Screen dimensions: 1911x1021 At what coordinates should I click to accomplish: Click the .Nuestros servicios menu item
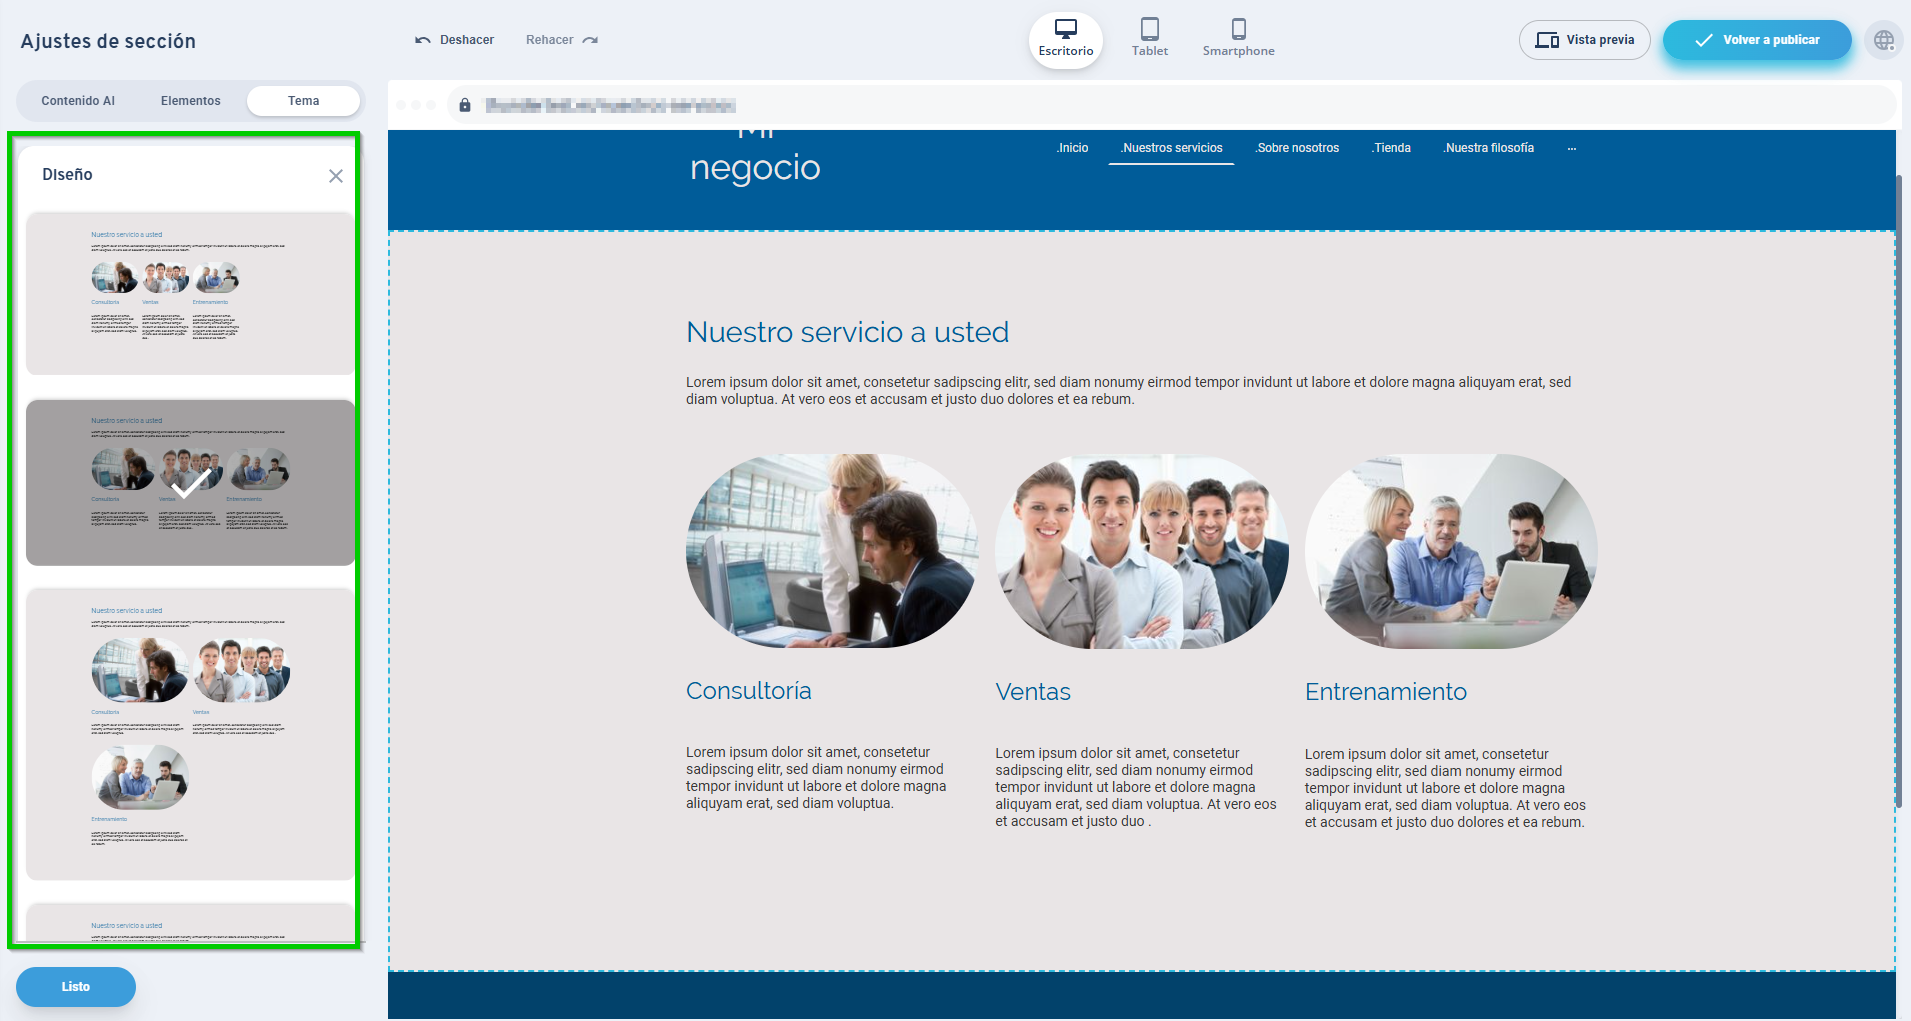click(1171, 147)
